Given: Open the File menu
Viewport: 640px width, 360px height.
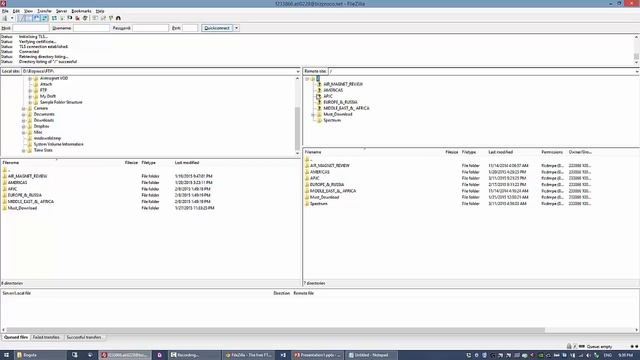Looking at the screenshot, I should (5, 11).
